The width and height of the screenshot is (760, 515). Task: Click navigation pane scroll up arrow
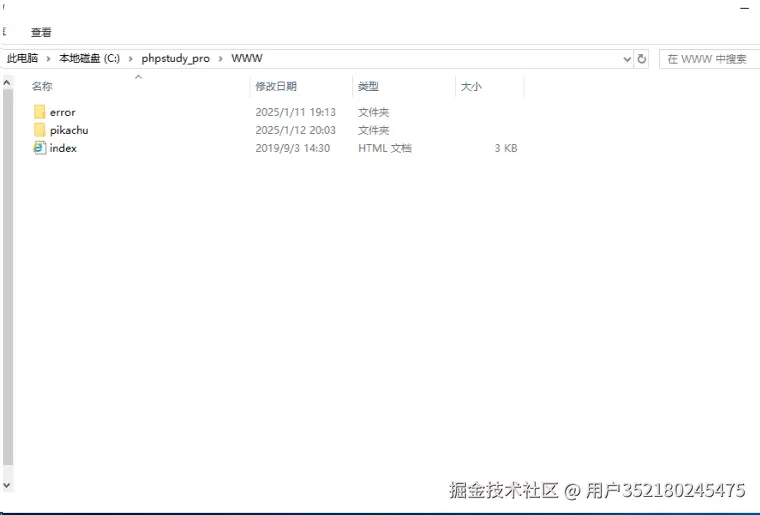click(7, 83)
